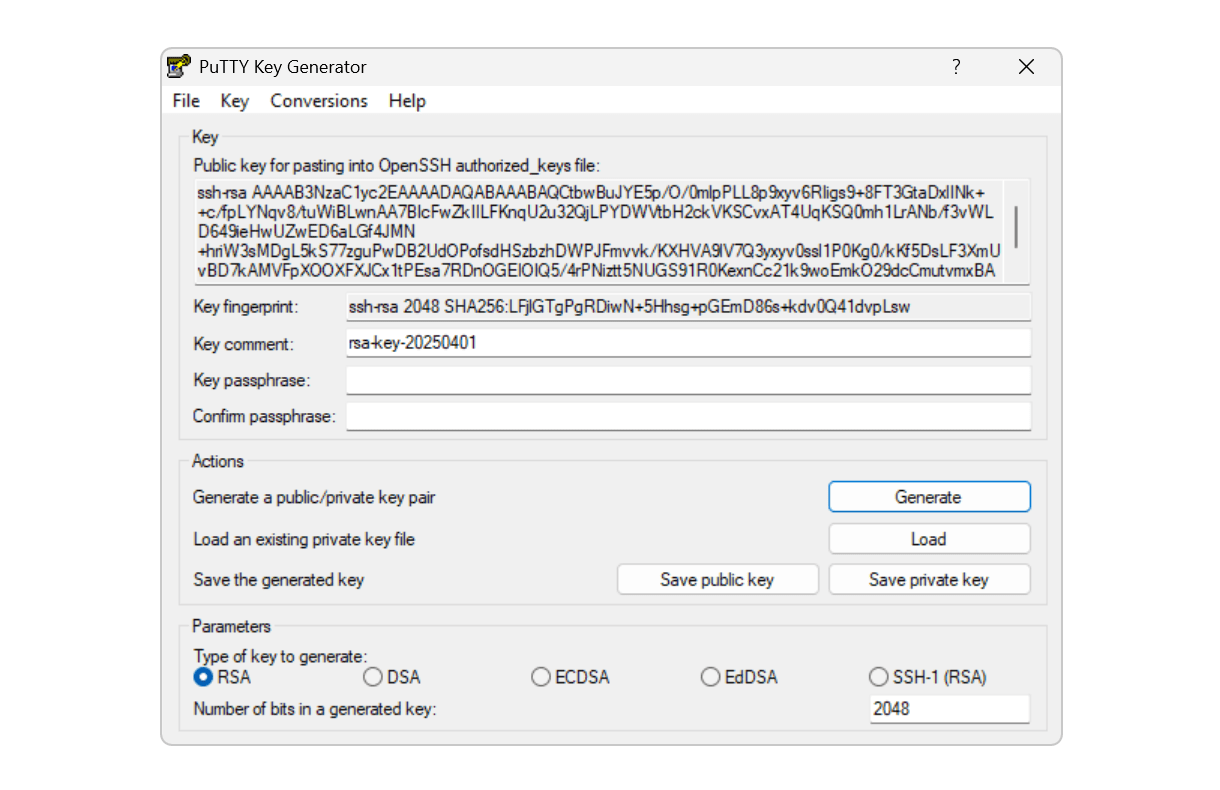Open the Help menu
Viewport: 1220px width, 790px height.
point(407,101)
